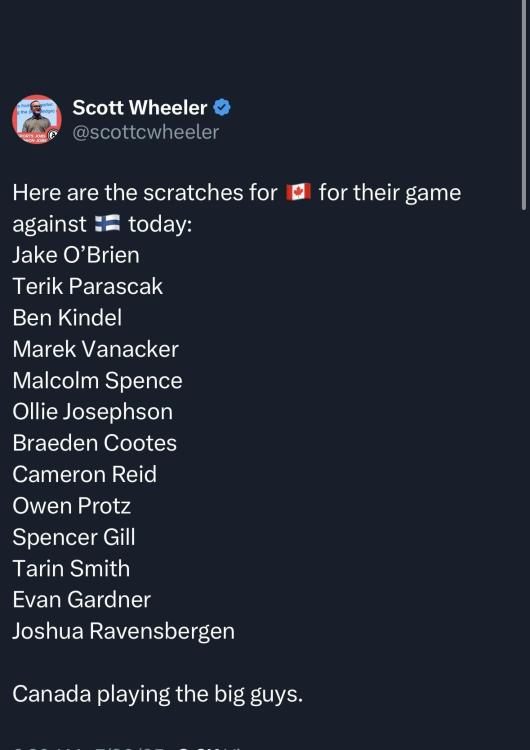This screenshot has height=750, width=530.
Task: Click the Canadian flag emoji
Action: tap(298, 192)
